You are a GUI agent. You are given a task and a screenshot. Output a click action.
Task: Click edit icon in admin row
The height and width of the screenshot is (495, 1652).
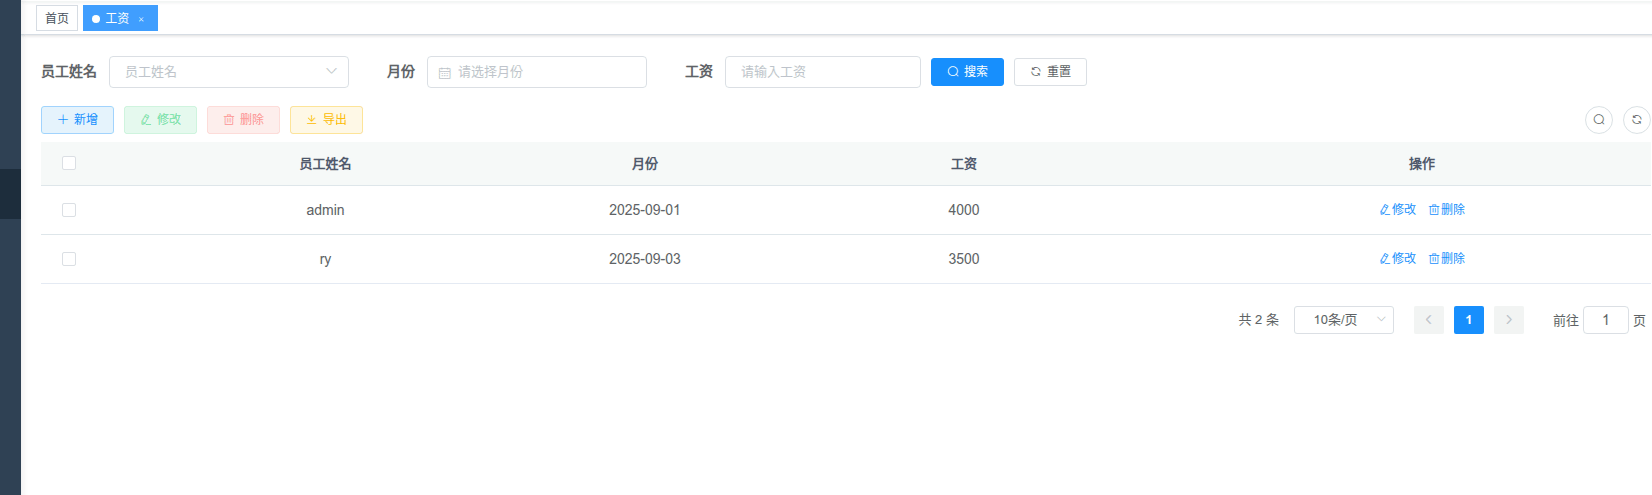click(1385, 210)
